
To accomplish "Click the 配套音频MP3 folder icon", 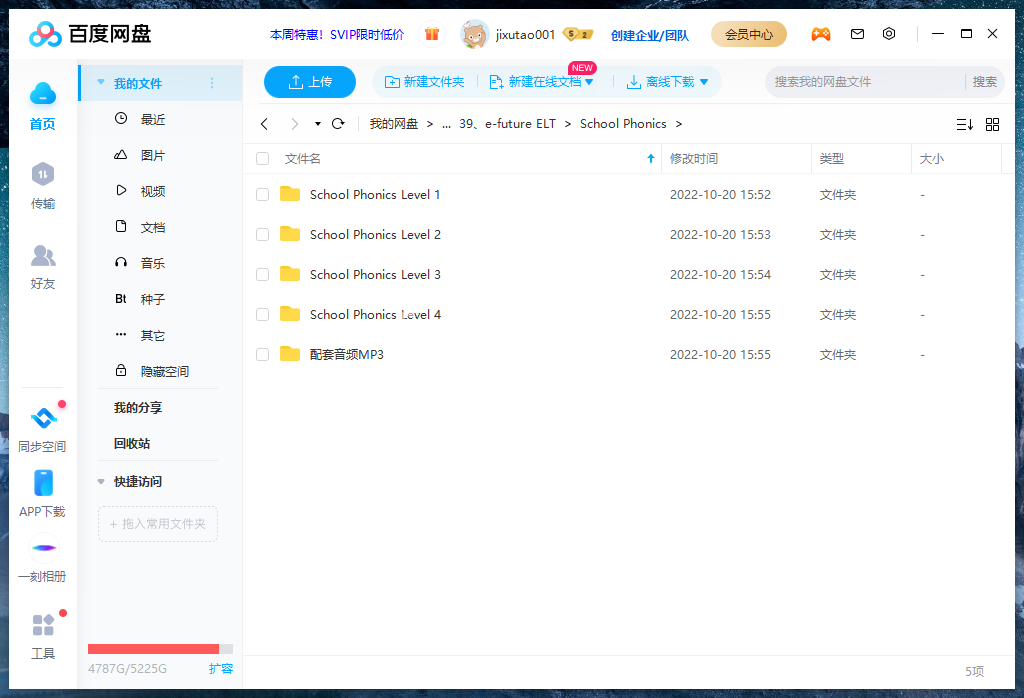I will (x=290, y=354).
